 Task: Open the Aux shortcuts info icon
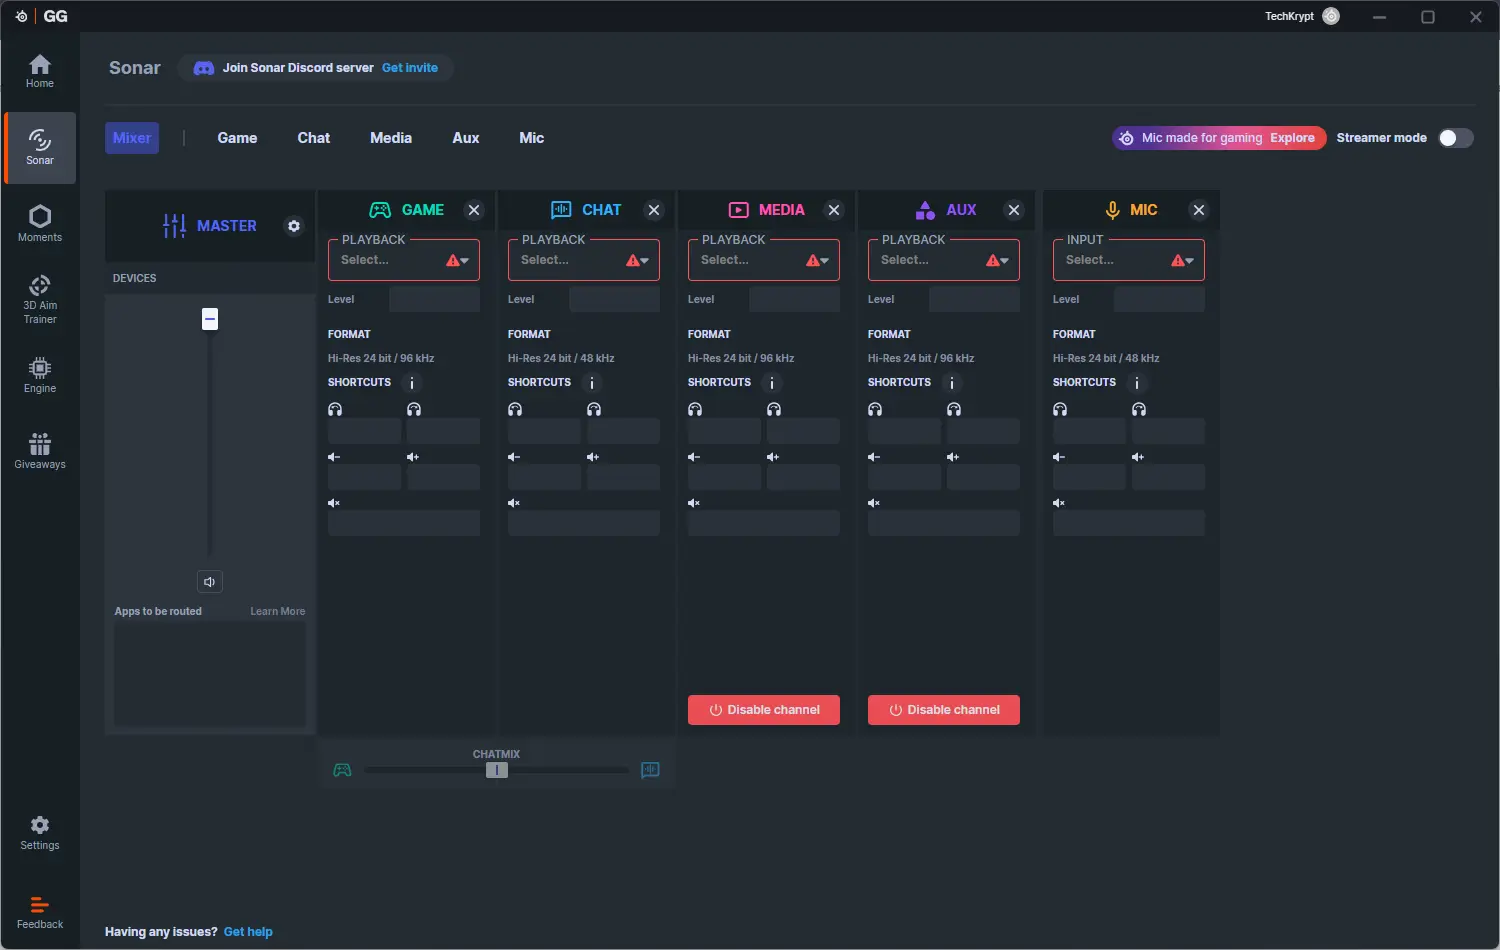(952, 383)
